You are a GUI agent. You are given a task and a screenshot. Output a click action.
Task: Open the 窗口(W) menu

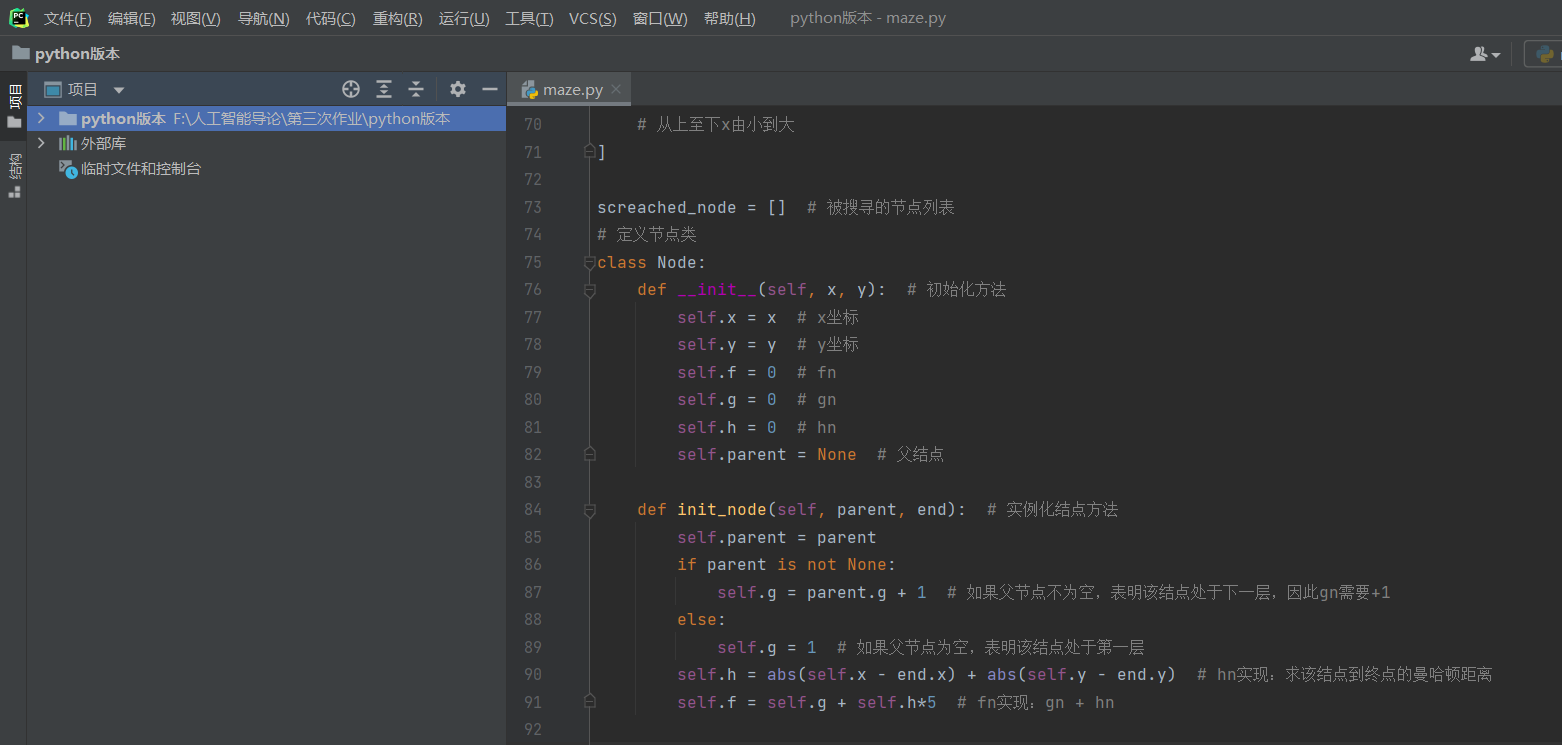coord(660,19)
